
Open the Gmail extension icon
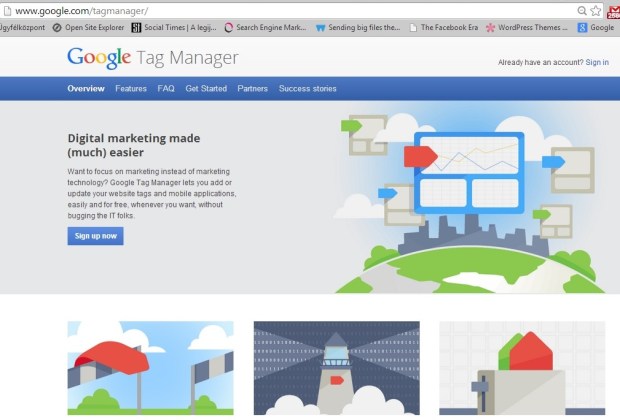tap(613, 12)
